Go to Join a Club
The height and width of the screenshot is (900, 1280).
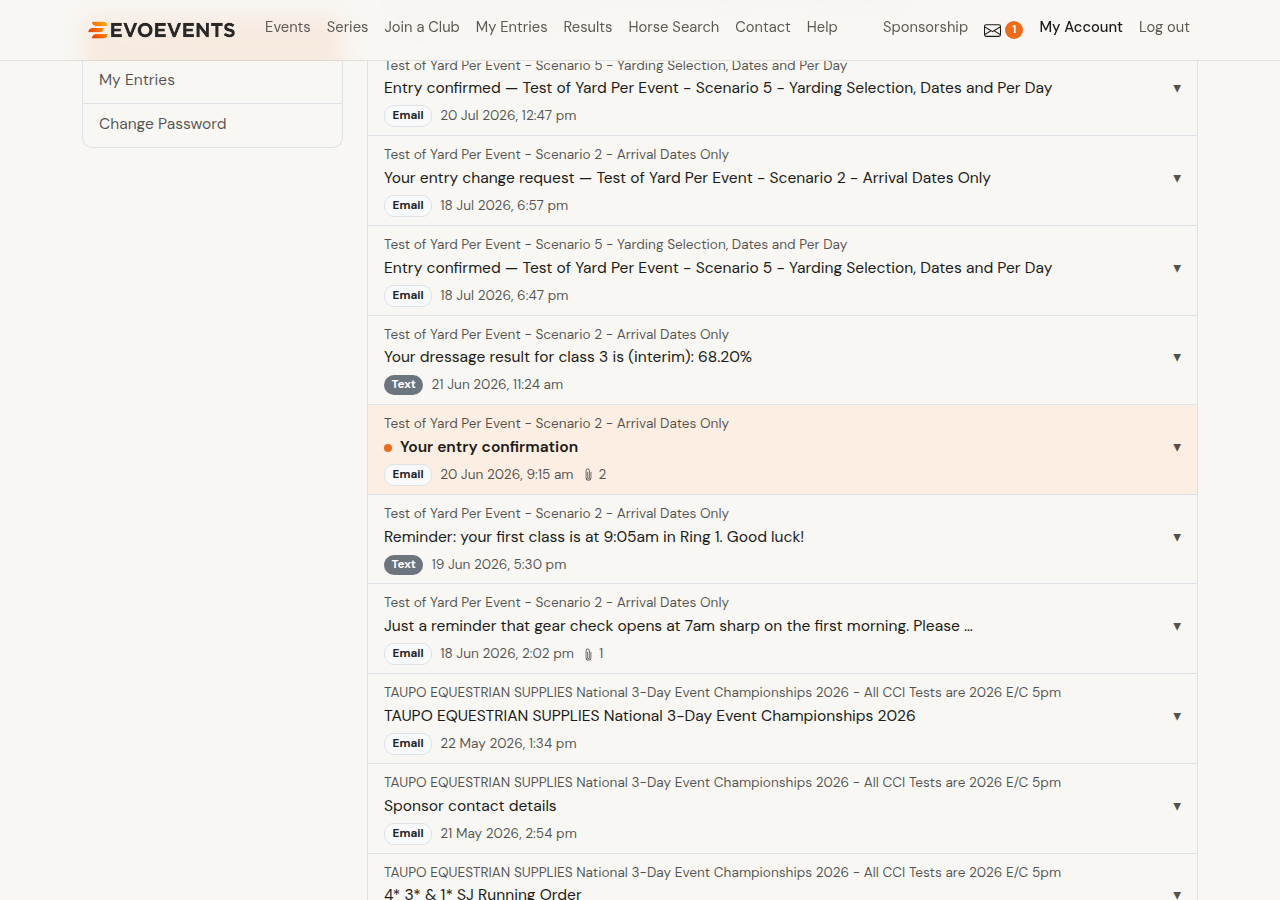coord(422,27)
